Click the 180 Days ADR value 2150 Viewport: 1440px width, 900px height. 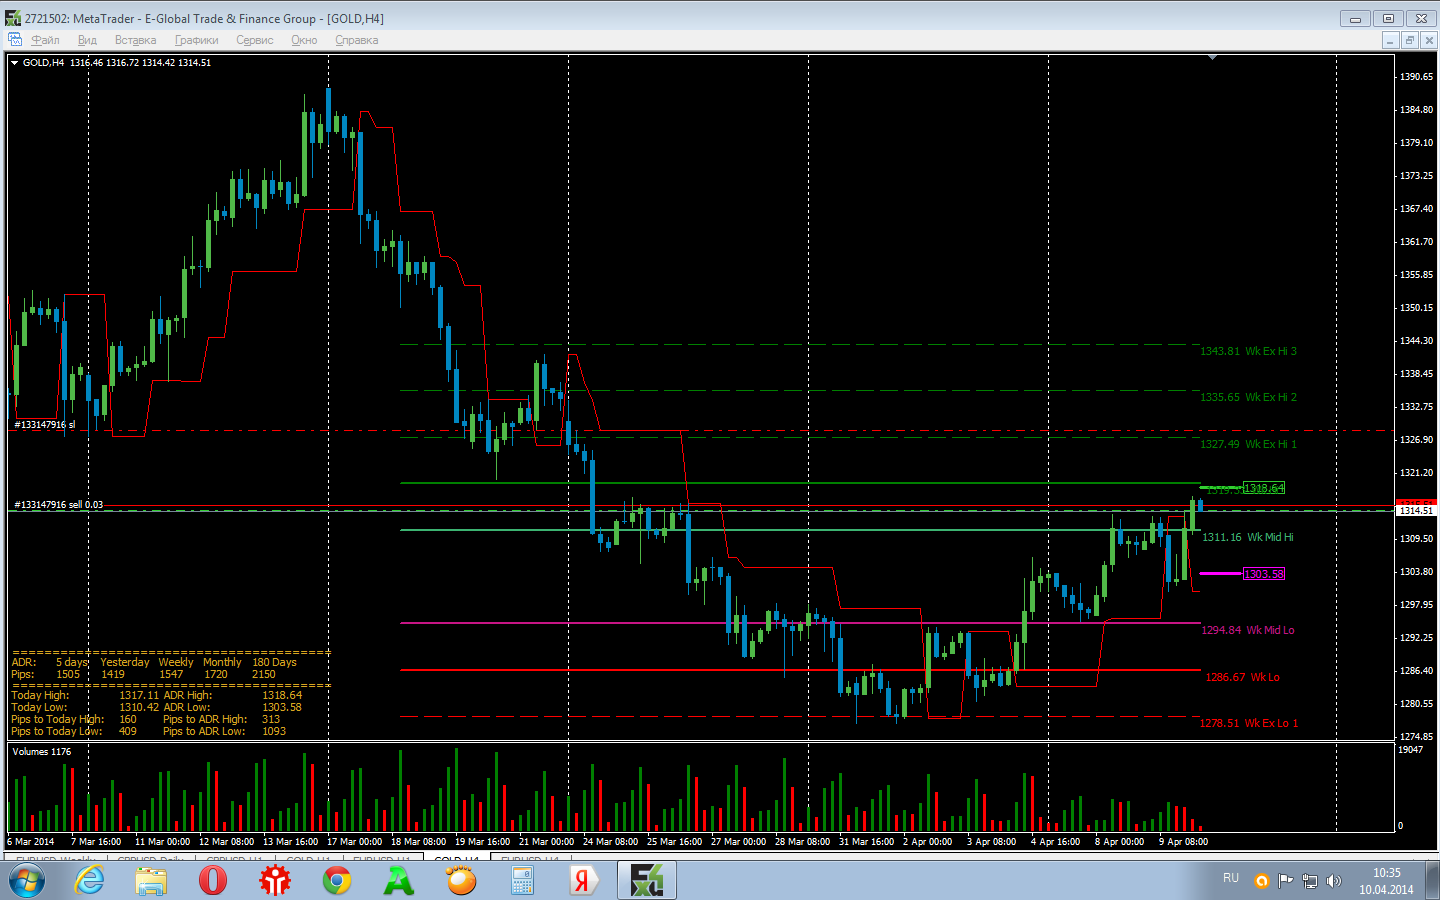coord(264,674)
